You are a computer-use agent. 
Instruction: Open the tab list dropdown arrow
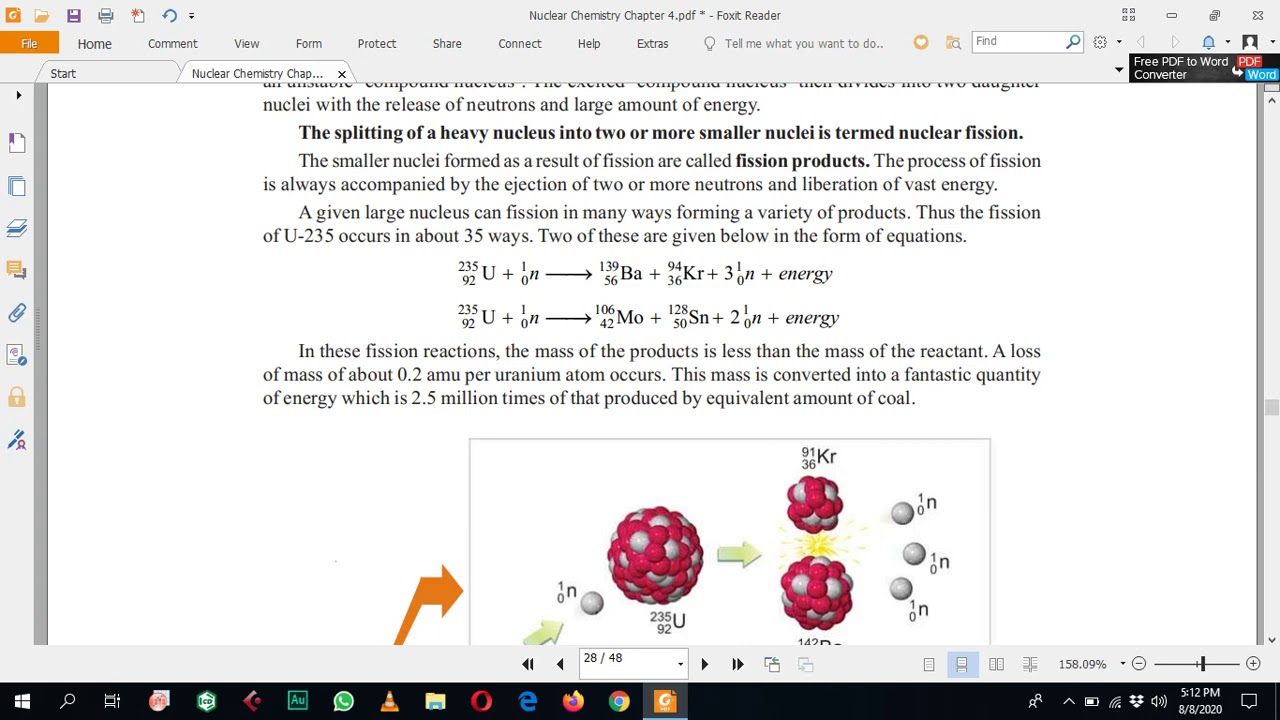tap(1118, 70)
